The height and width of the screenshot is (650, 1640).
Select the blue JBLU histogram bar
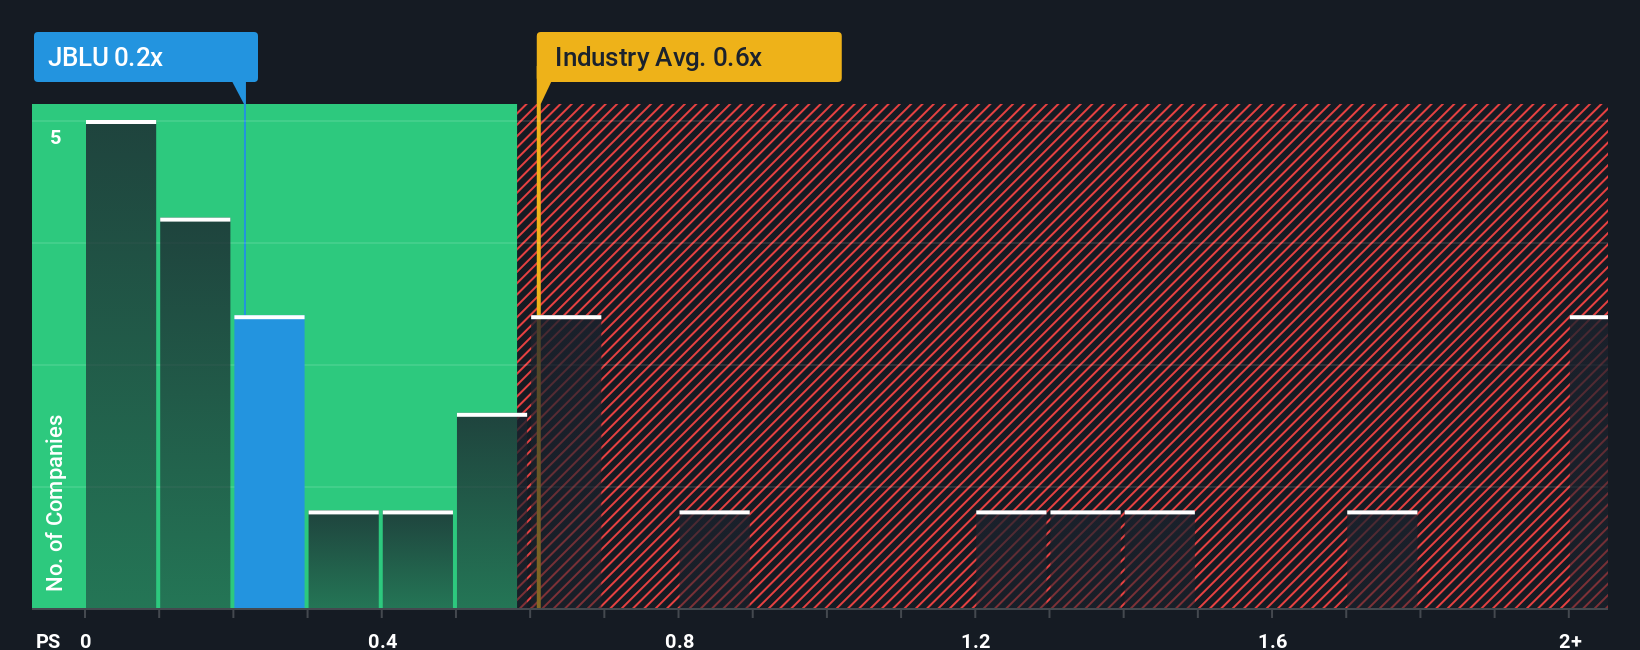(x=270, y=462)
